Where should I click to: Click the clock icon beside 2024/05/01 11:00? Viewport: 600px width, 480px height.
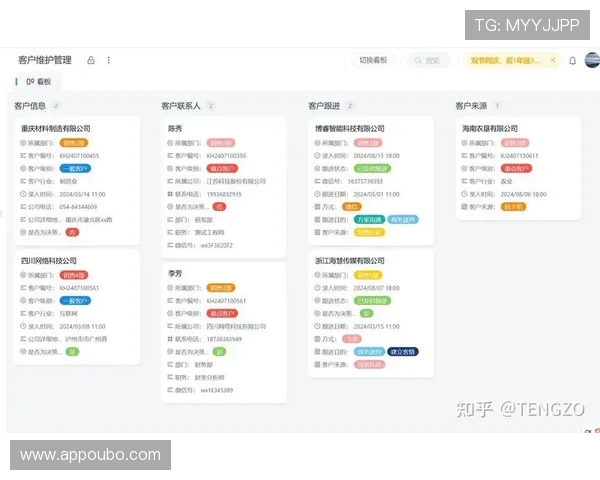click(317, 194)
